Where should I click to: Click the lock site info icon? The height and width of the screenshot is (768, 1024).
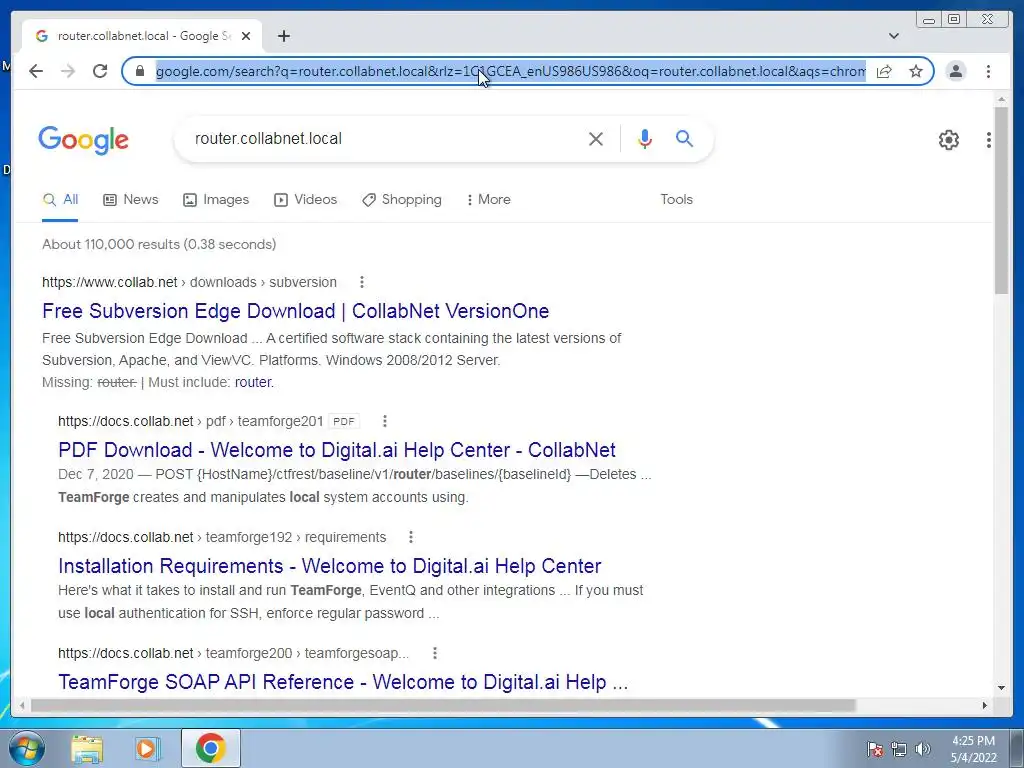(140, 71)
